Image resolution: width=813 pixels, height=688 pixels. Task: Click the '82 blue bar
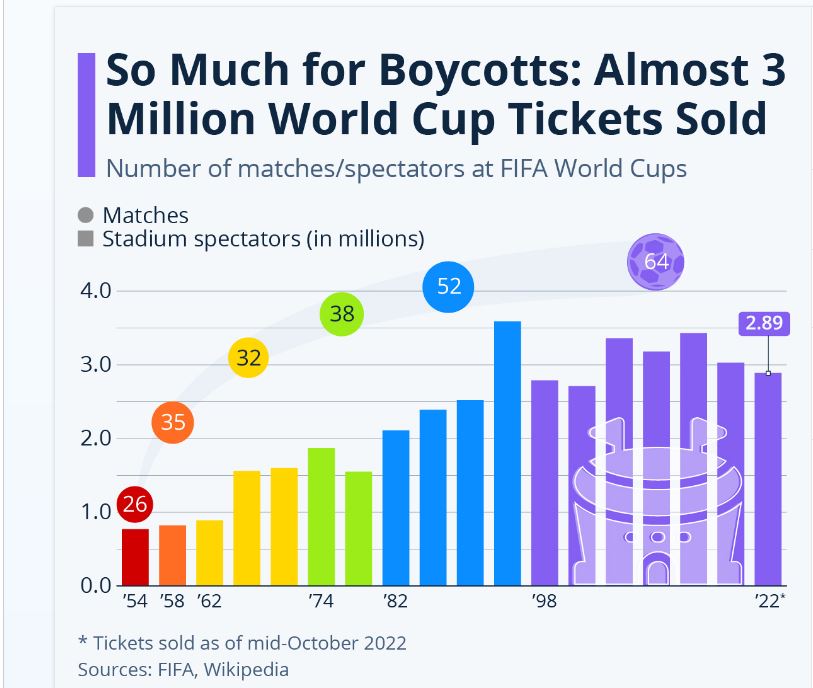click(396, 508)
